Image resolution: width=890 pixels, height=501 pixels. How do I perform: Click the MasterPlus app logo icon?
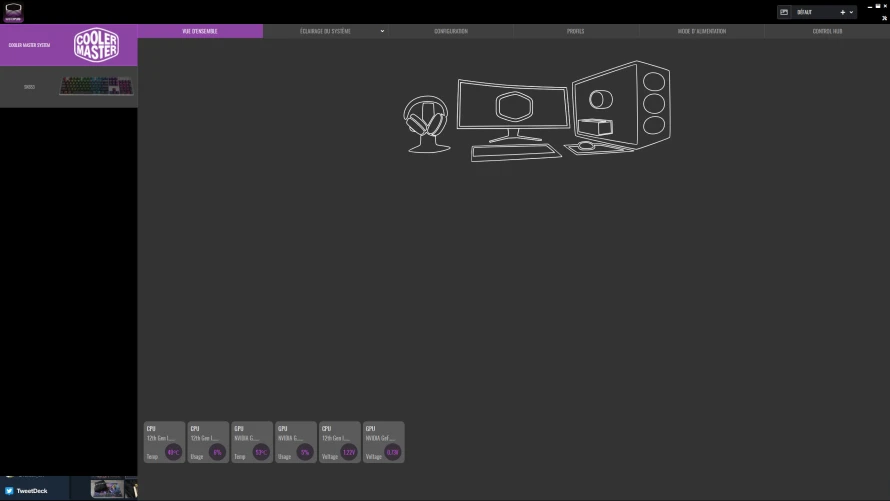click(x=13, y=12)
